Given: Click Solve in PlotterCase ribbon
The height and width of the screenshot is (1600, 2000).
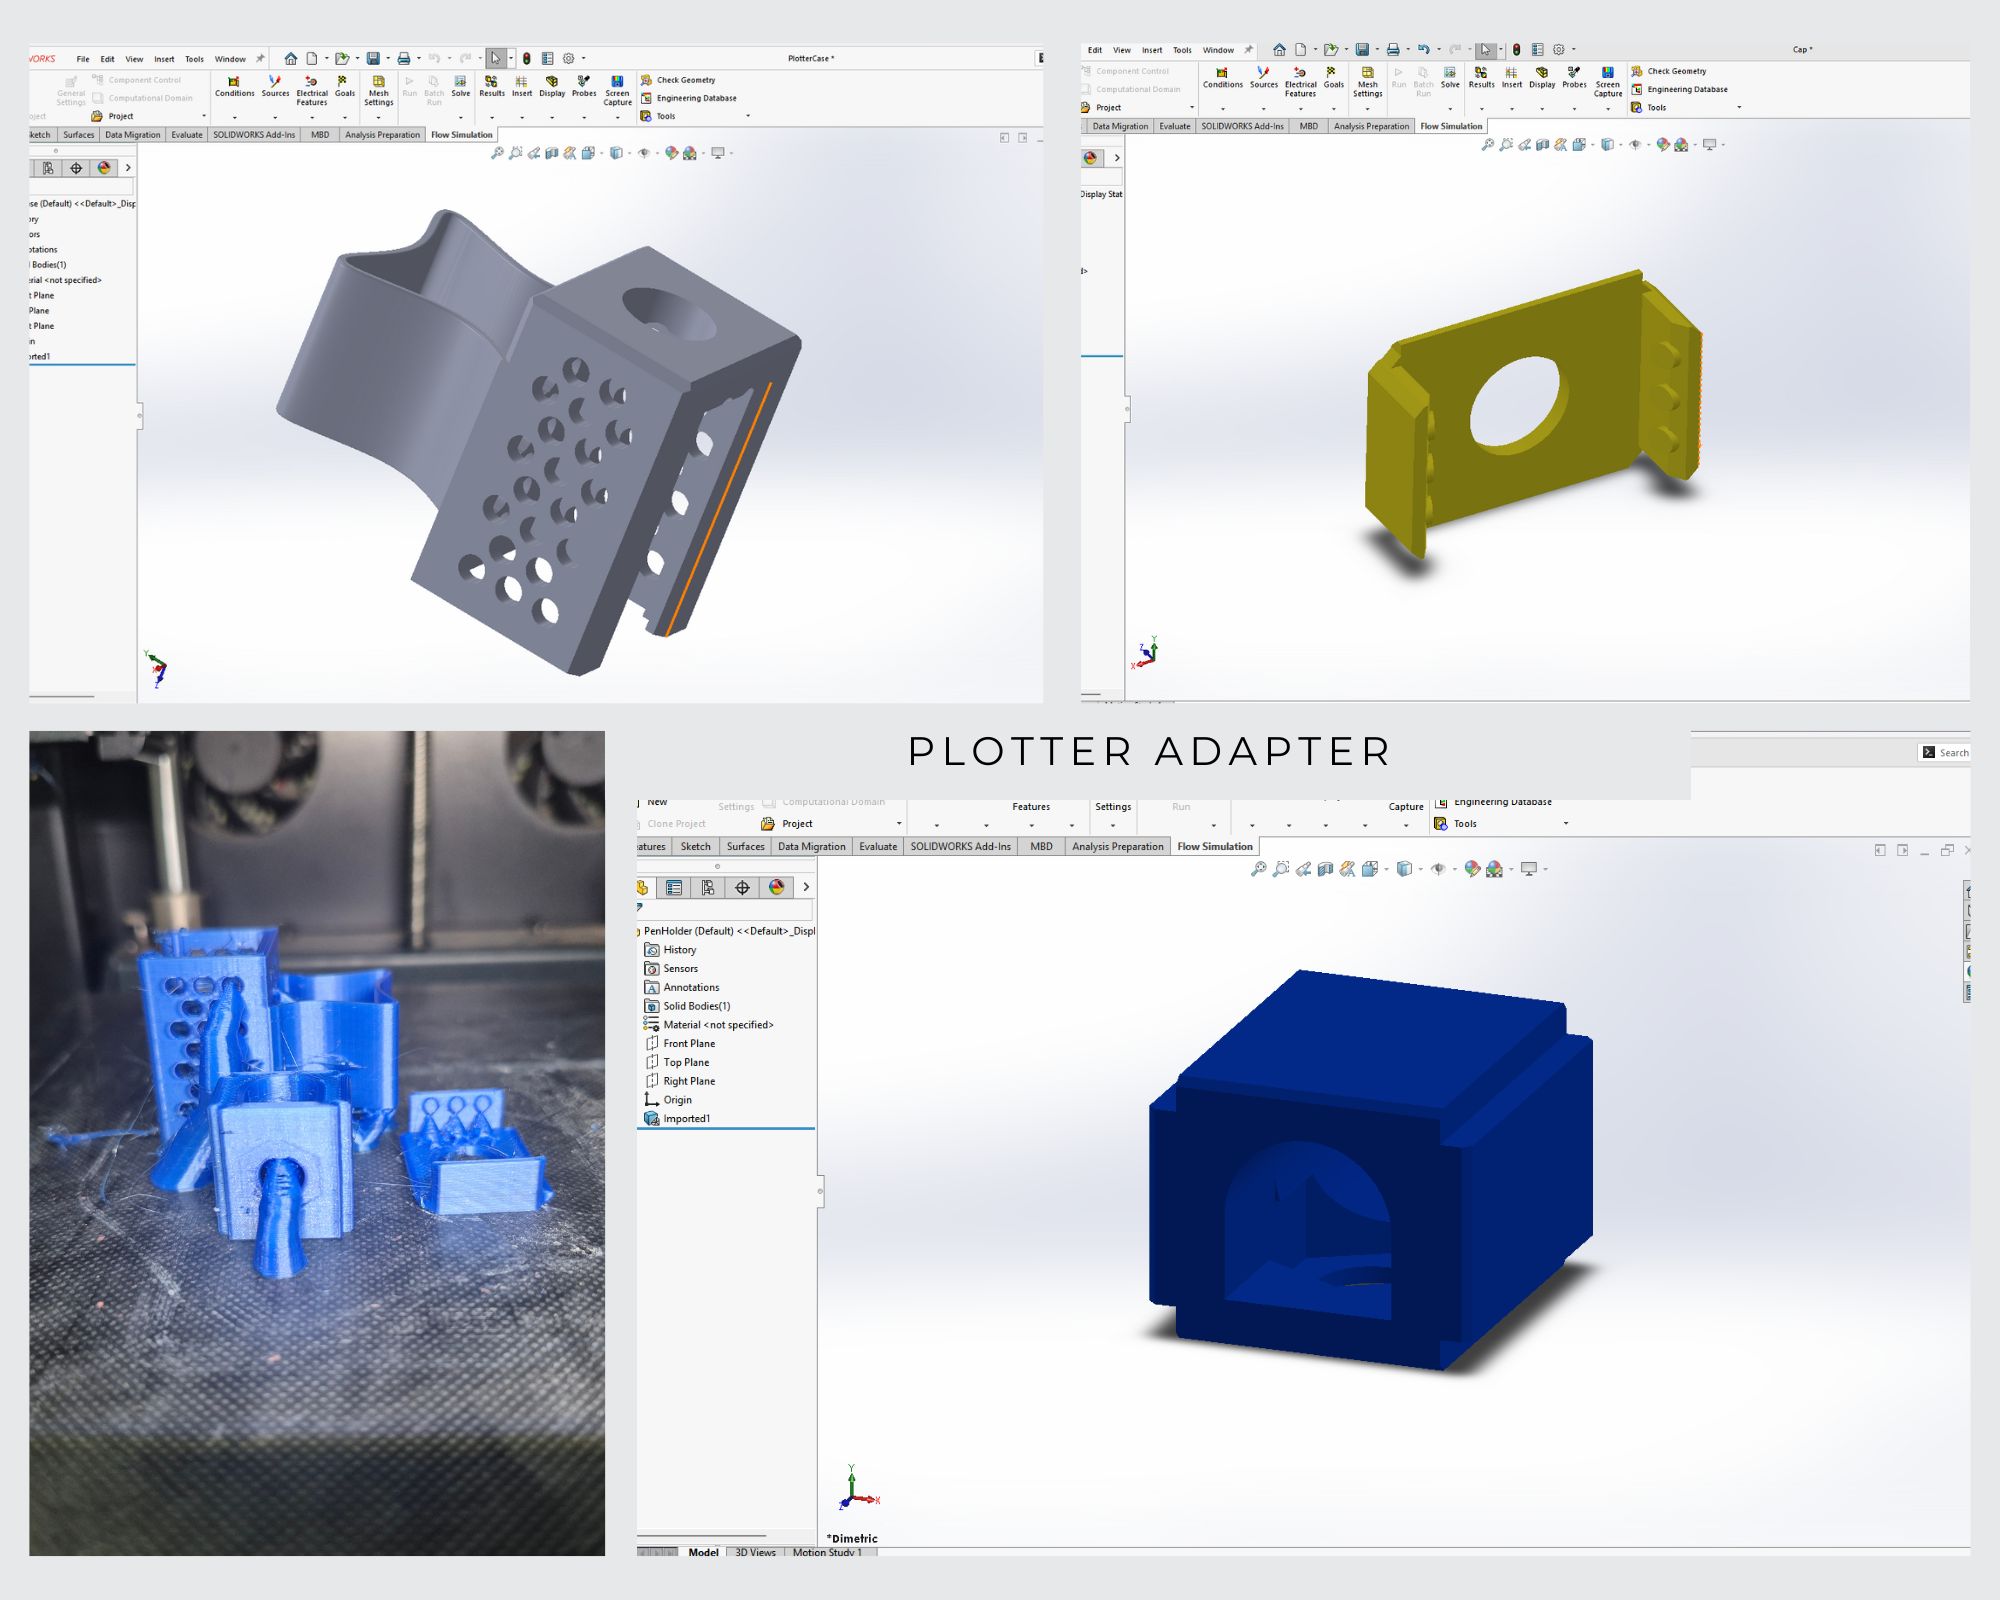Looking at the screenshot, I should point(460,87).
